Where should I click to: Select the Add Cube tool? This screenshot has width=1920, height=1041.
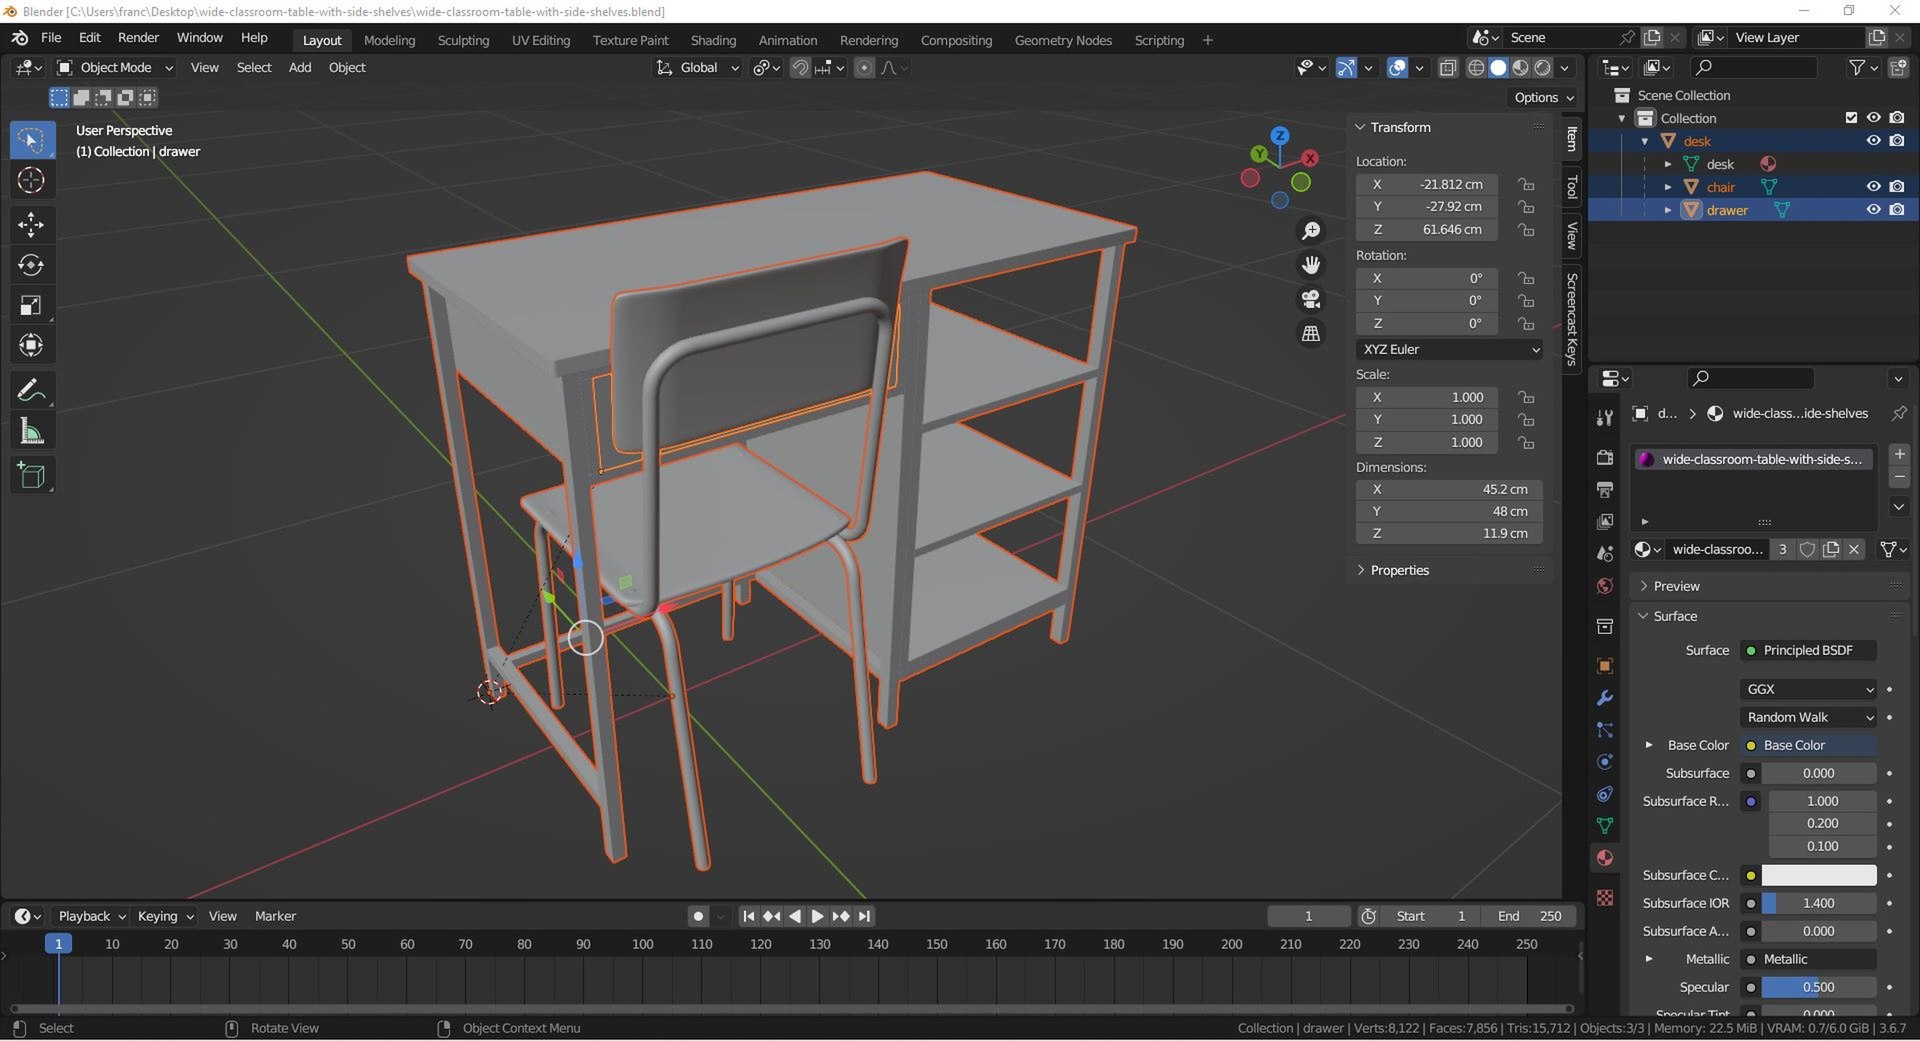pyautogui.click(x=31, y=476)
